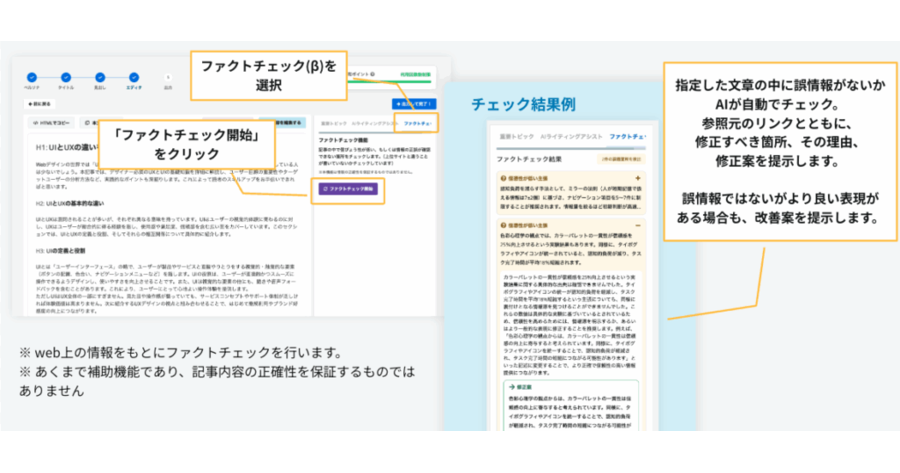Select ファクトチェ tab in editor side panel

click(417, 123)
